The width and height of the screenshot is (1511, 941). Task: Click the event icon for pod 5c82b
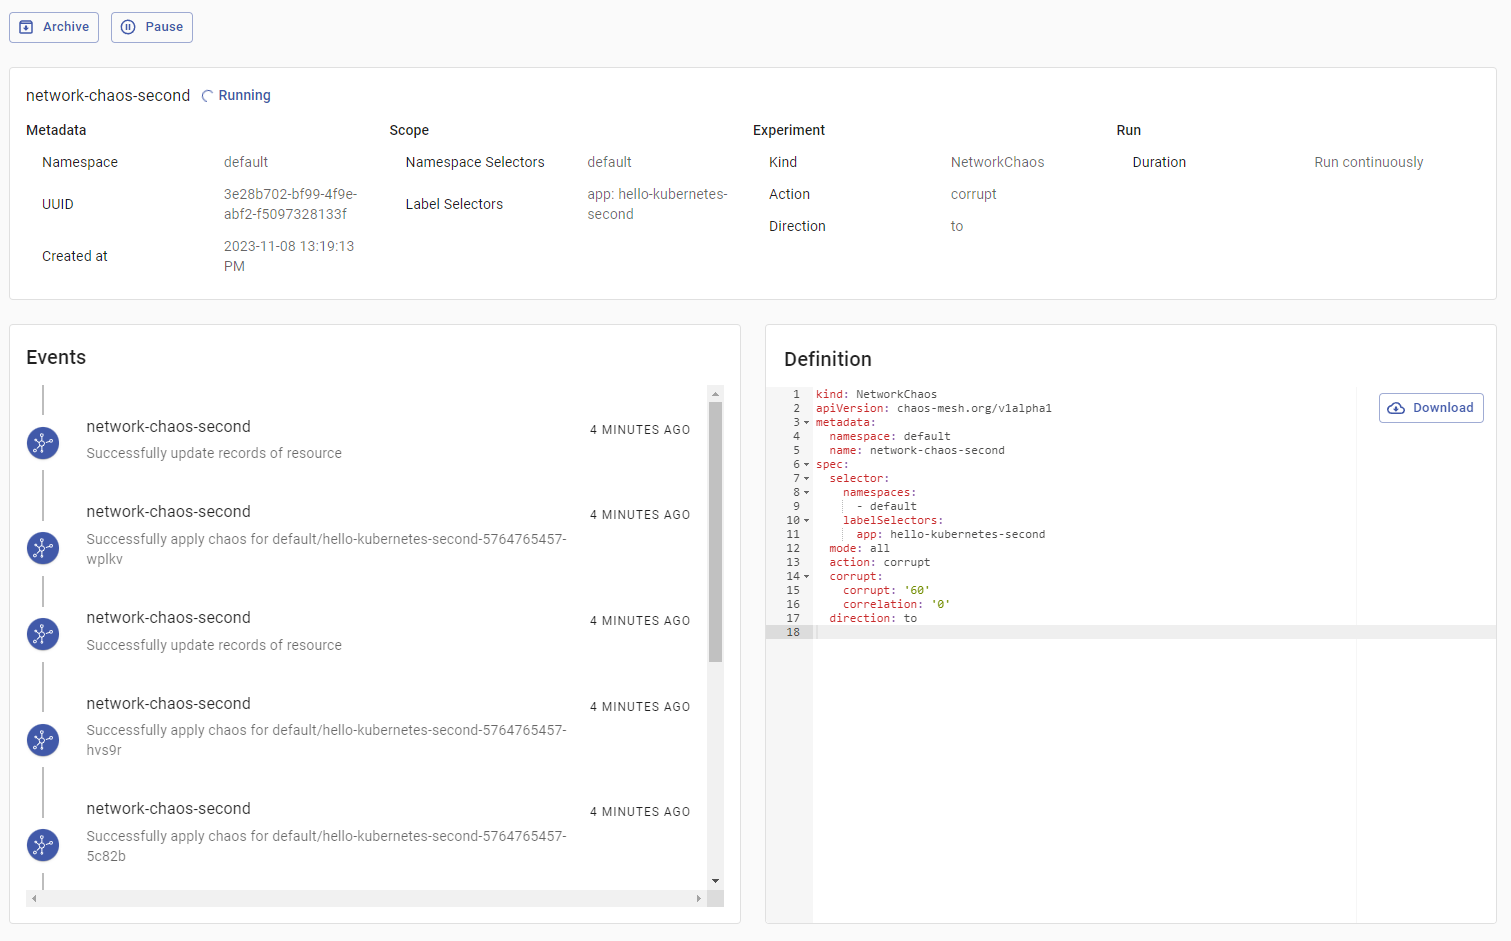pyautogui.click(x=43, y=845)
